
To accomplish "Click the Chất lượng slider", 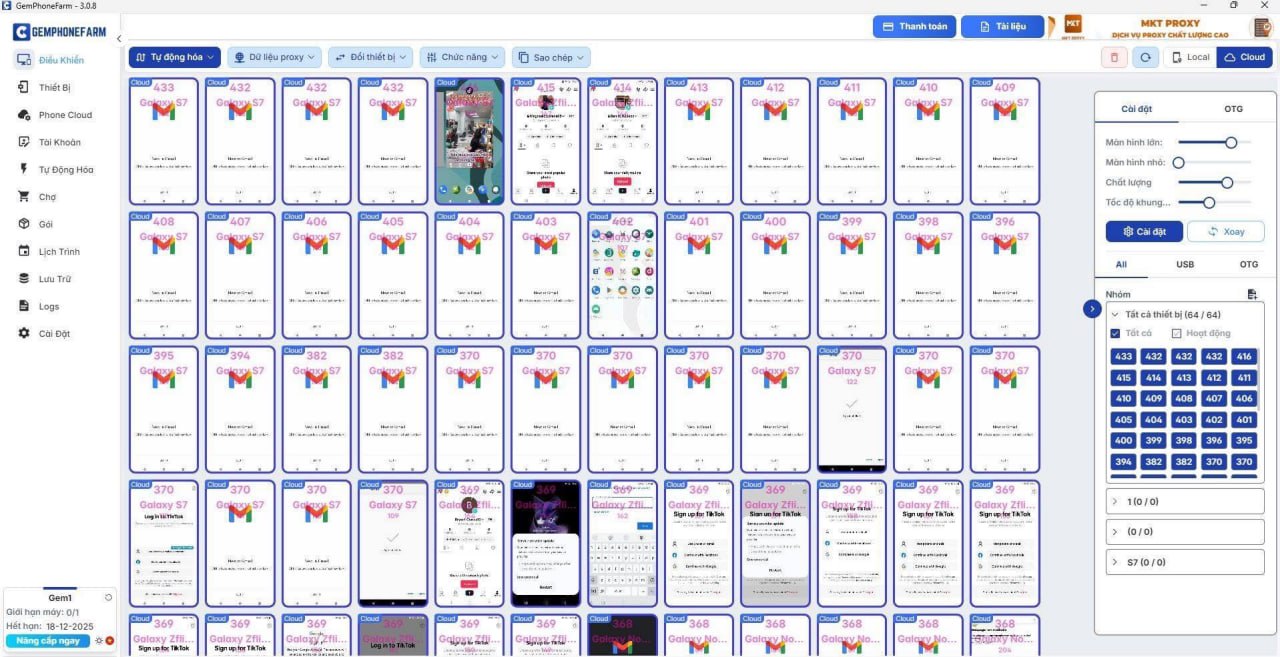I will 1215,182.
